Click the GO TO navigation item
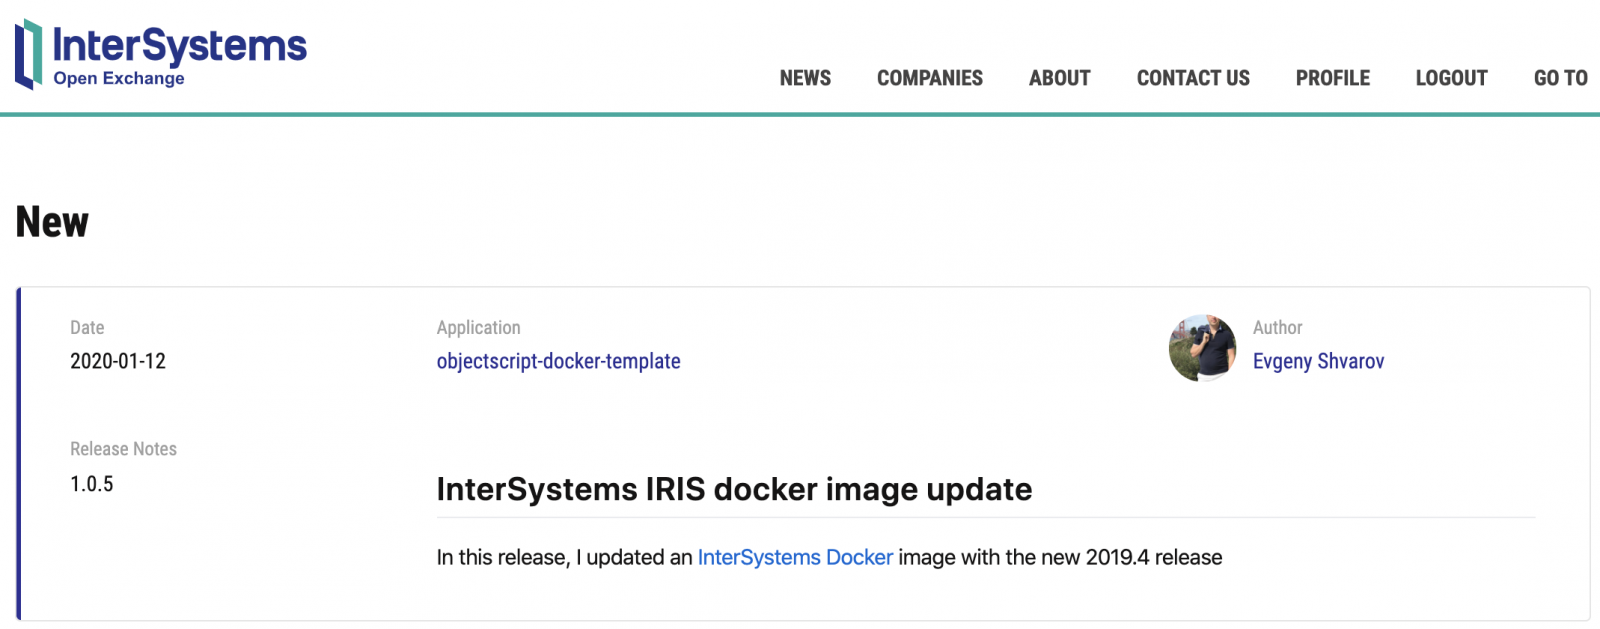The width and height of the screenshot is (1600, 629). point(1561,78)
